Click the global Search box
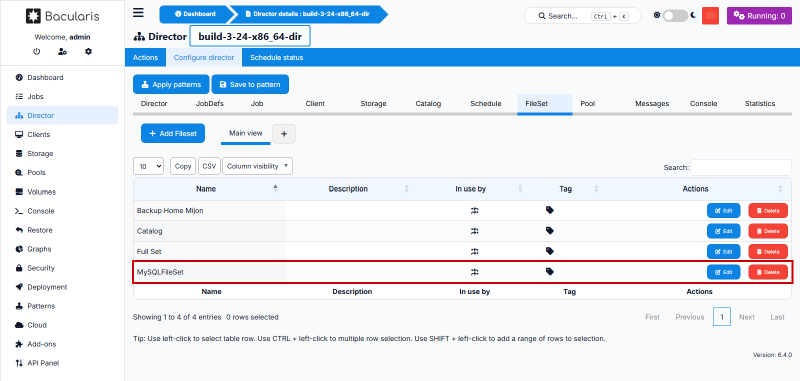 (x=584, y=16)
